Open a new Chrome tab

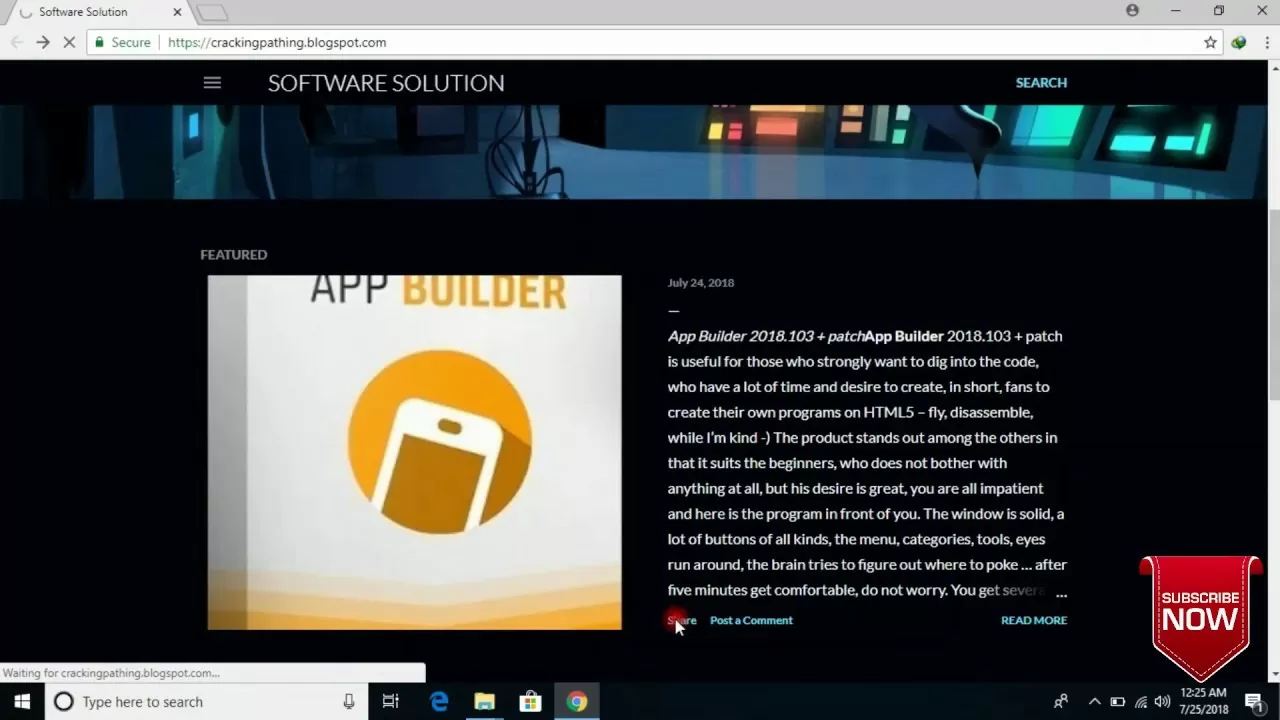point(212,13)
